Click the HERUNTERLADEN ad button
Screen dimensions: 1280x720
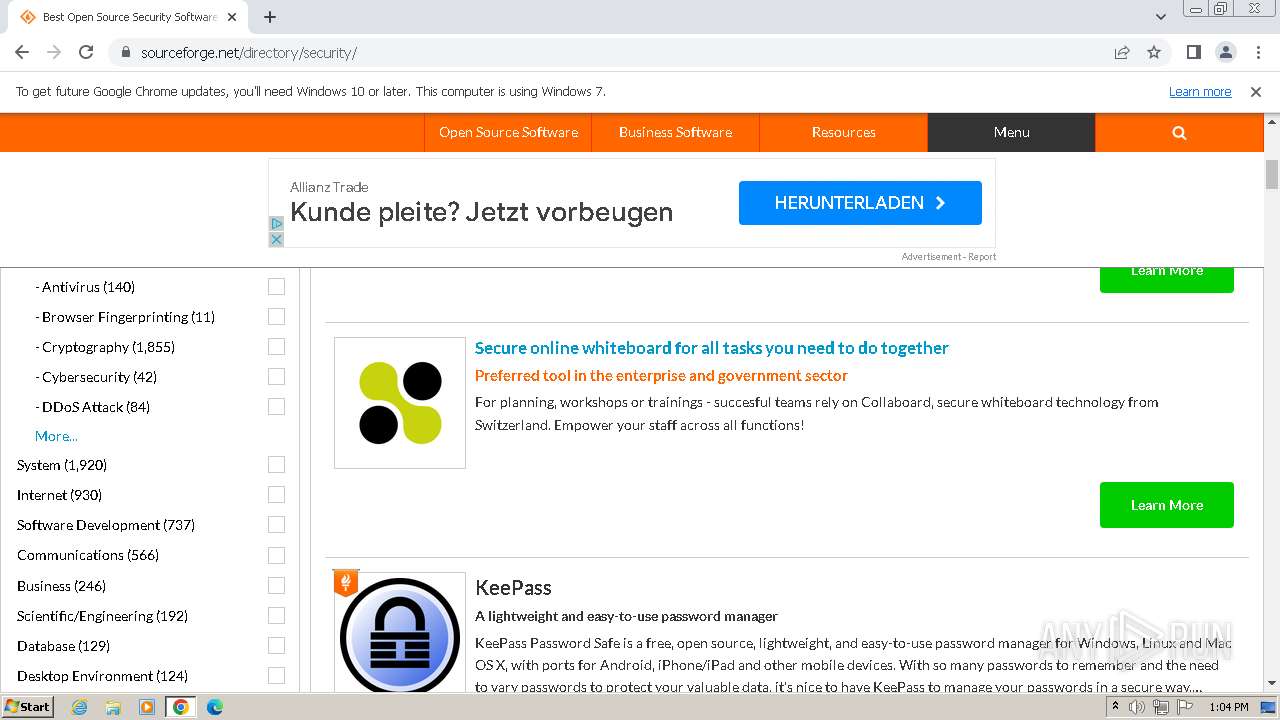(860, 203)
